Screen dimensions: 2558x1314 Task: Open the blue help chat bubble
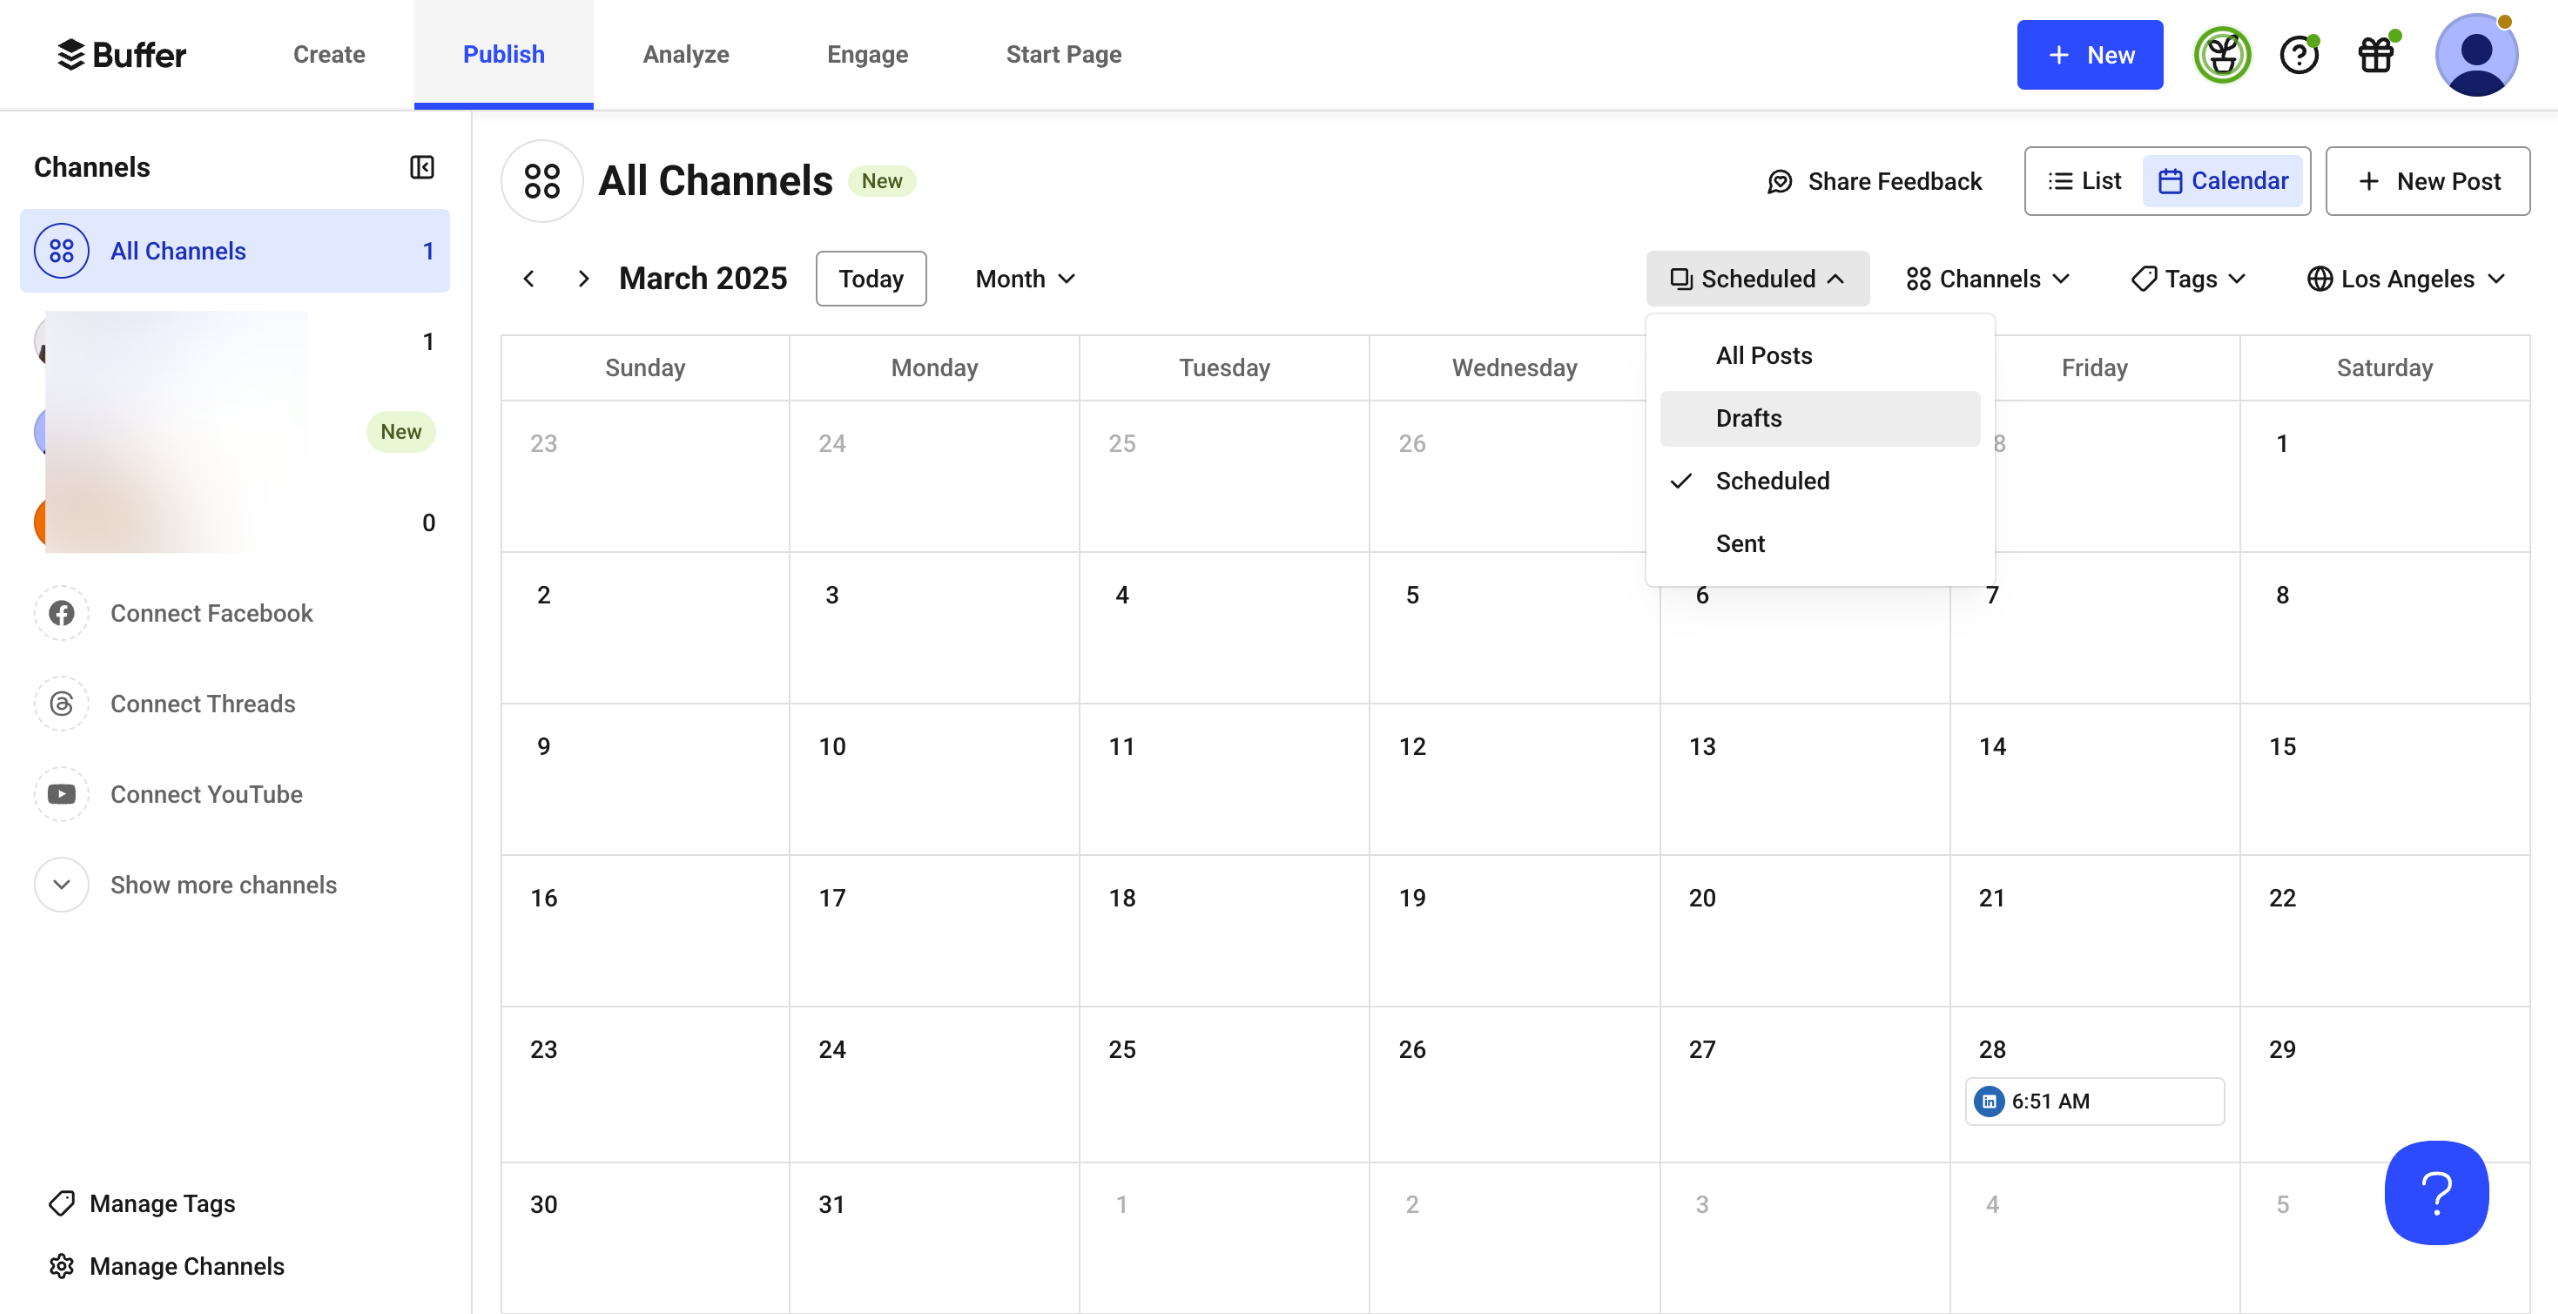[2436, 1192]
